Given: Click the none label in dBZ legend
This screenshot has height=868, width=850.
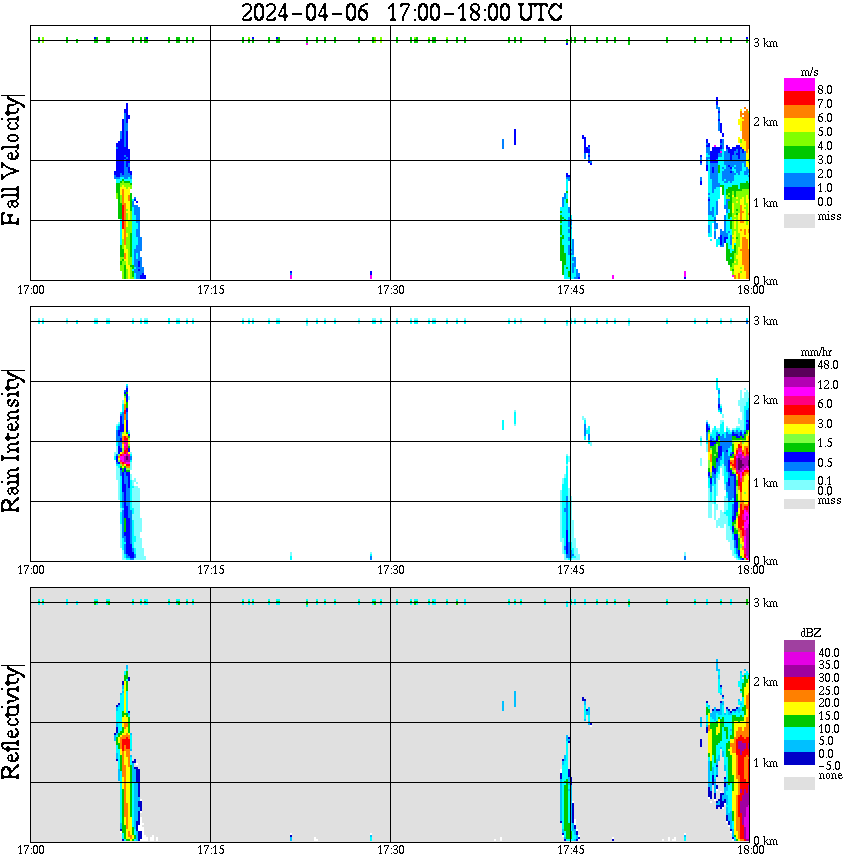Looking at the screenshot, I should [x=830, y=776].
